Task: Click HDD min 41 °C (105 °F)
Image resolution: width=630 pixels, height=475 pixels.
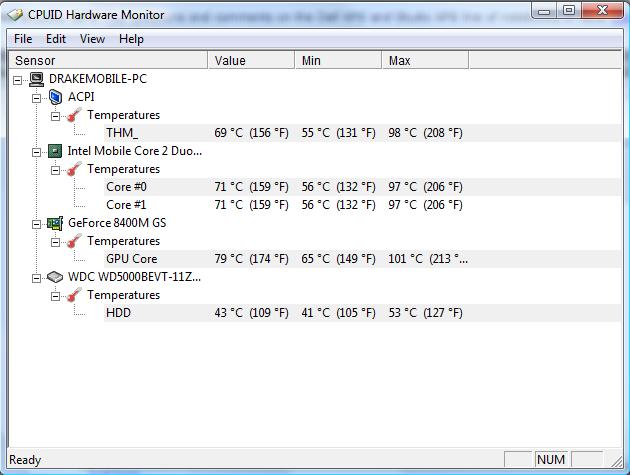Action: point(339,313)
